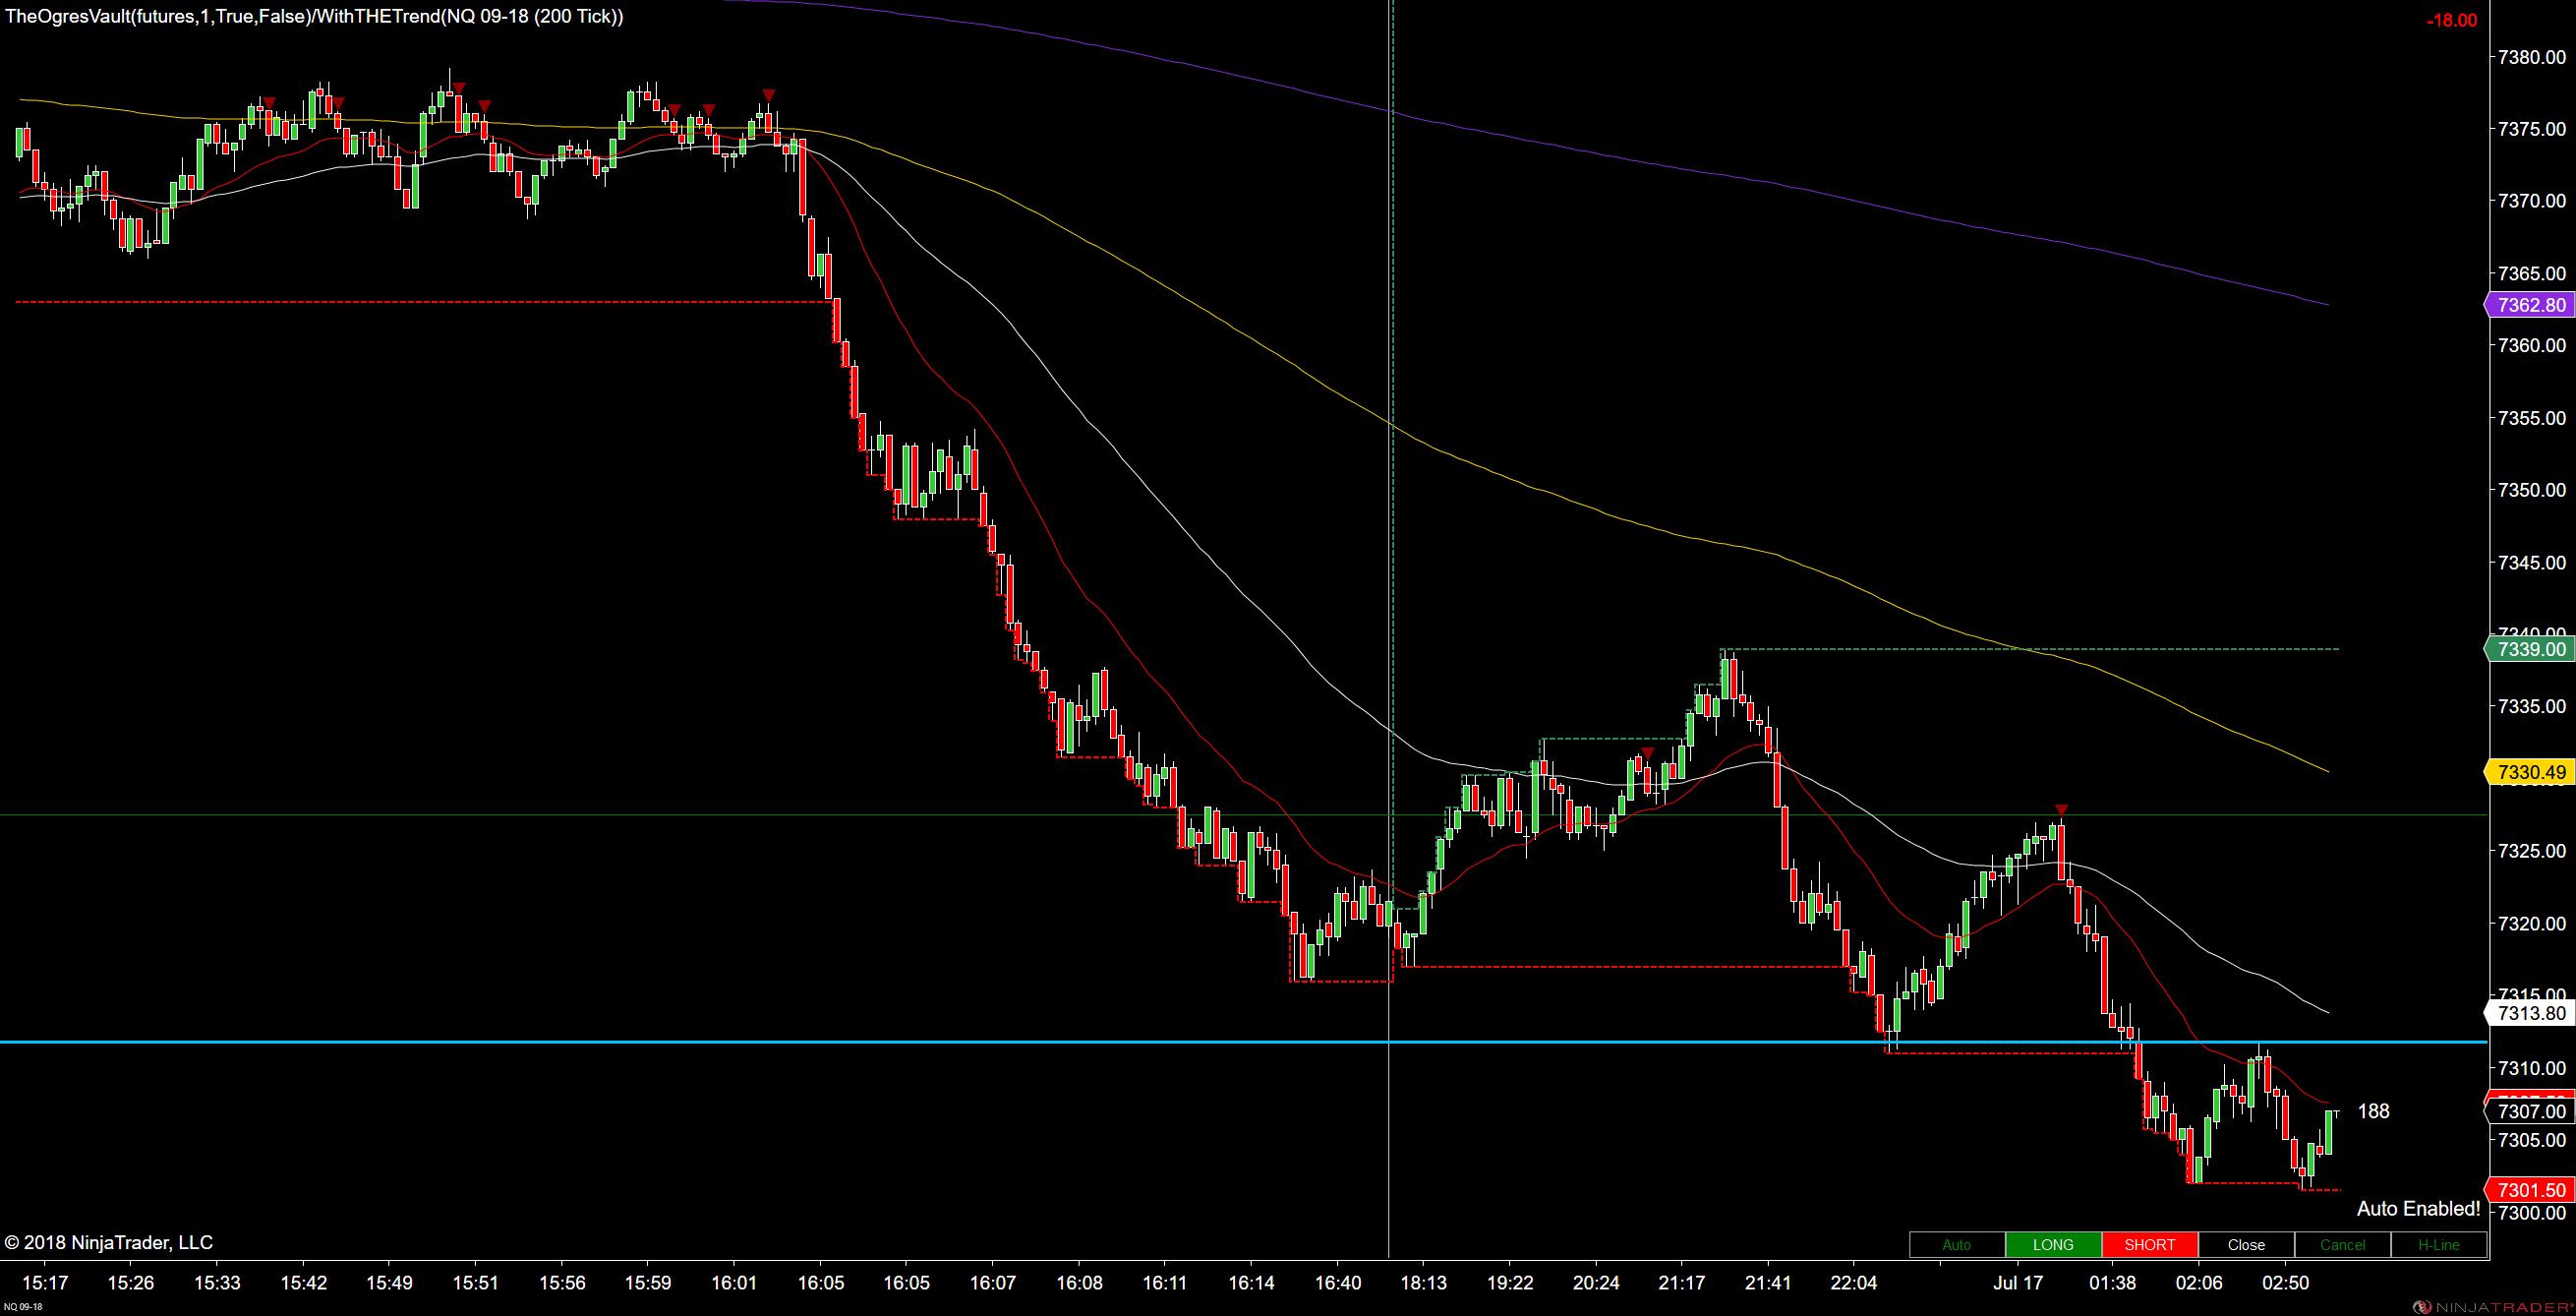Click the Close position button
The image size is (2576, 1316).
2246,1245
